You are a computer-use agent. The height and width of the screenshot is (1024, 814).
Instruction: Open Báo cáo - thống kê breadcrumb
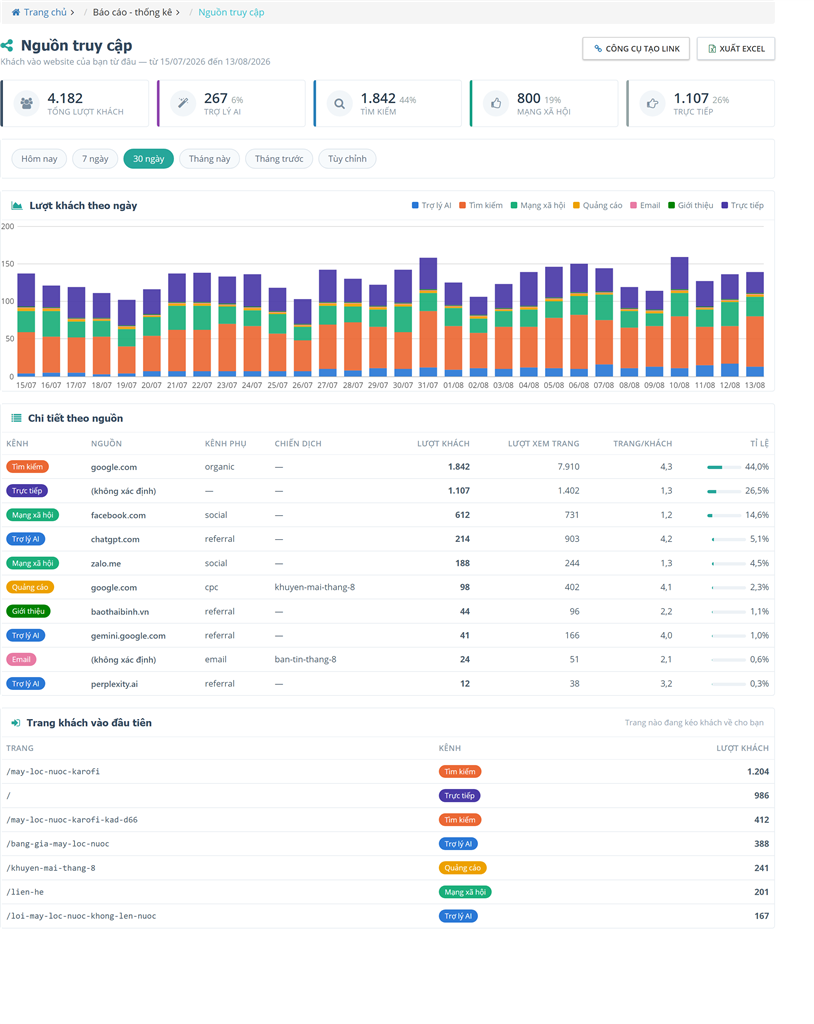point(132,12)
